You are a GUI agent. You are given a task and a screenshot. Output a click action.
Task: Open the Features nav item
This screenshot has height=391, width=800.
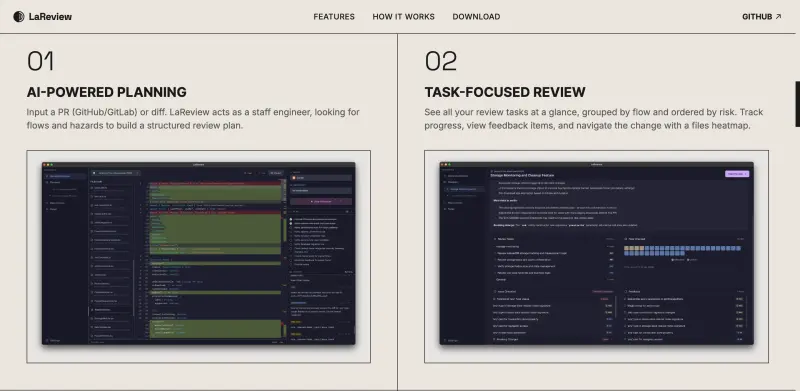(334, 17)
